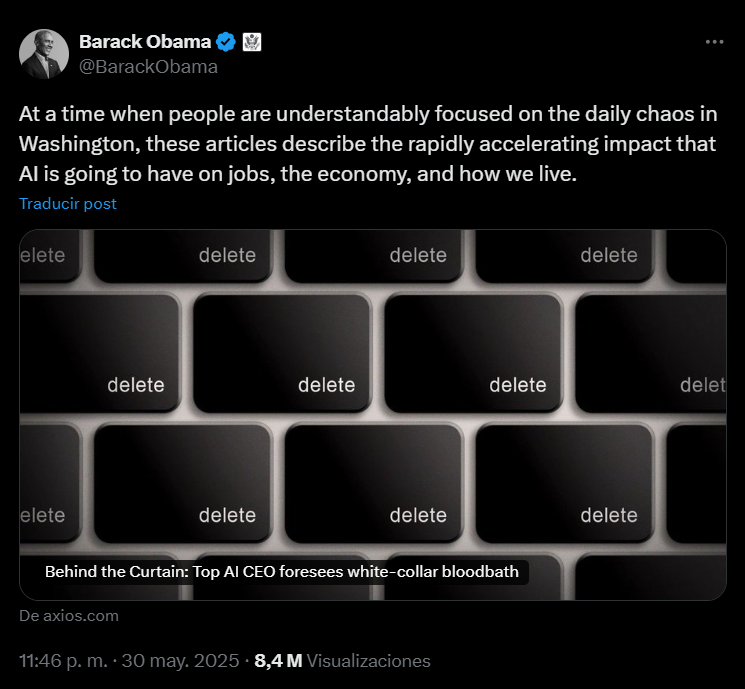Click the blue verified checkmark badge
Viewport: 745px width, 689px height.
click(226, 42)
